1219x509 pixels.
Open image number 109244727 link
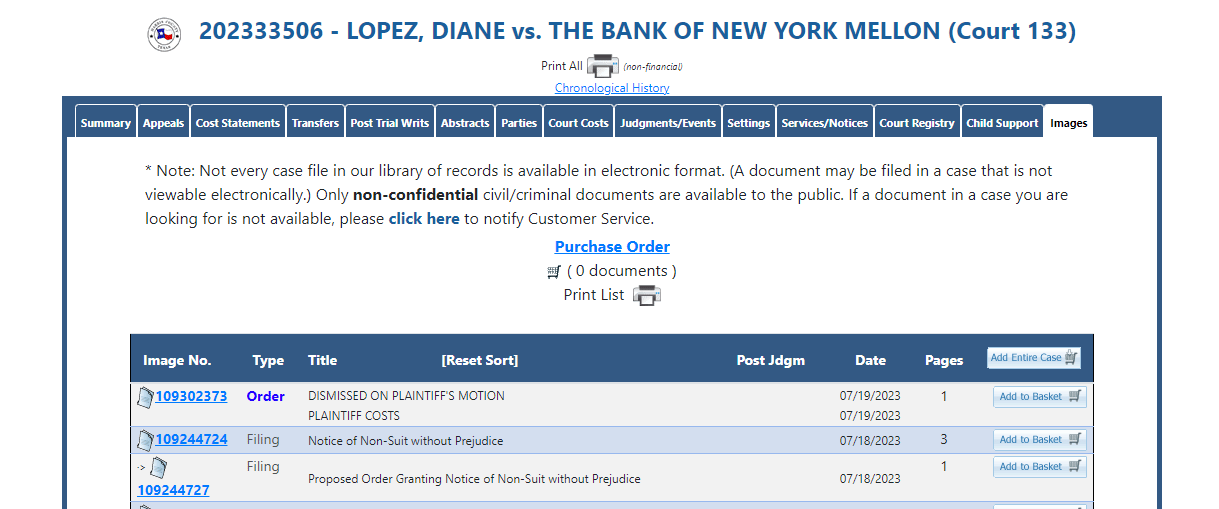[173, 490]
